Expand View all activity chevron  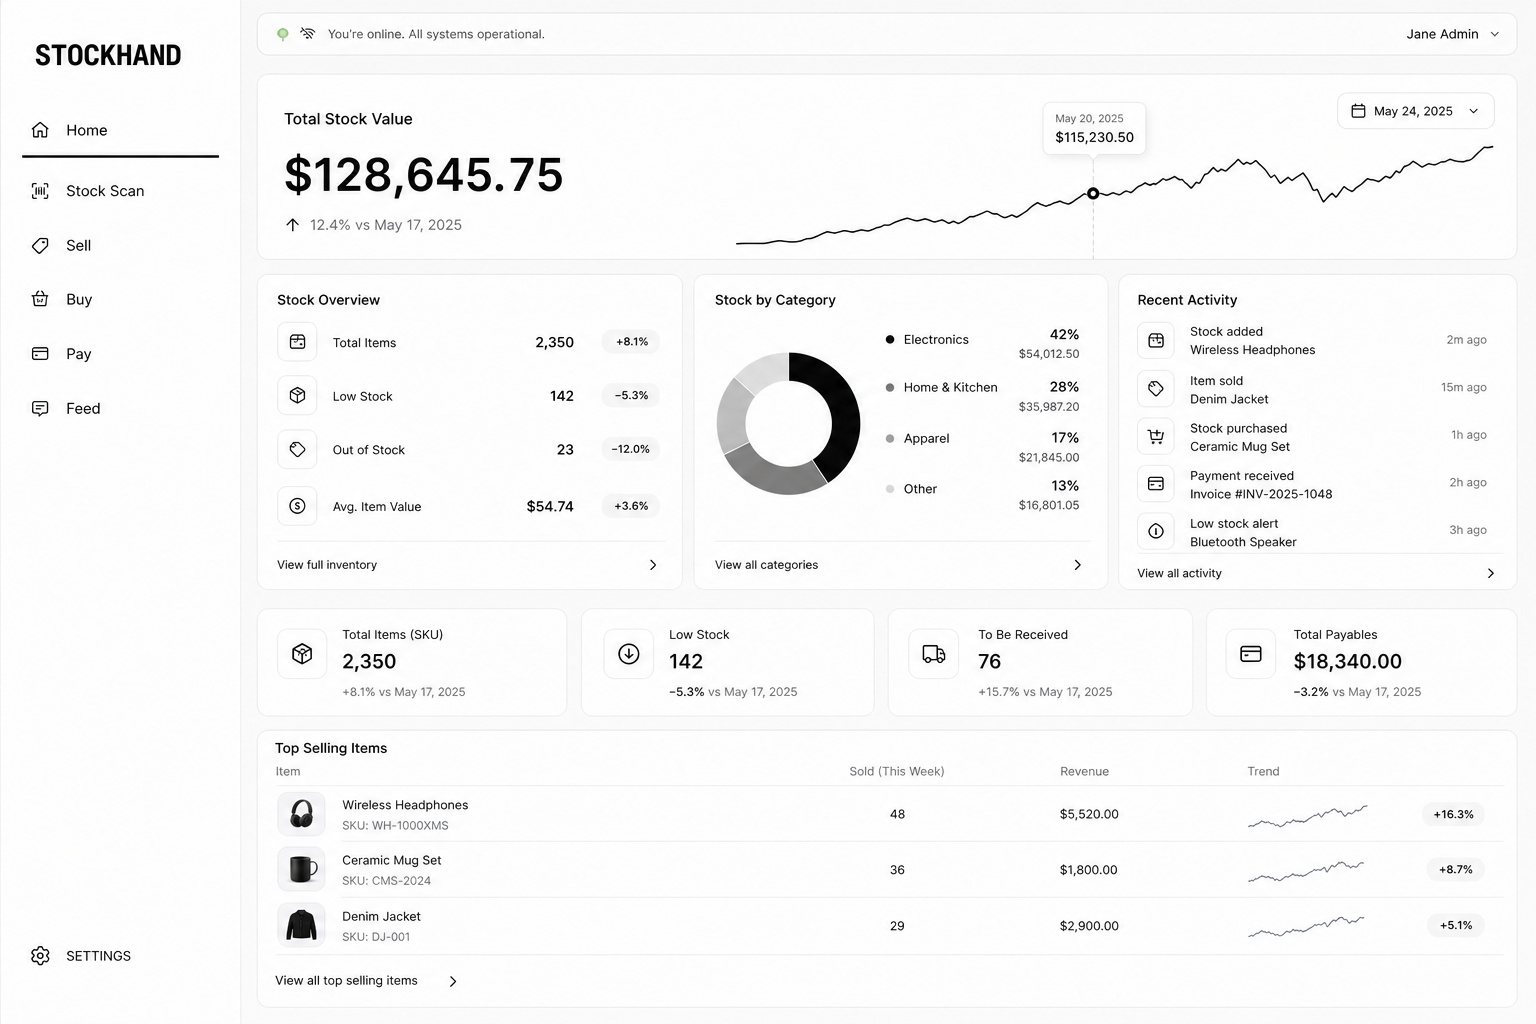click(1490, 573)
